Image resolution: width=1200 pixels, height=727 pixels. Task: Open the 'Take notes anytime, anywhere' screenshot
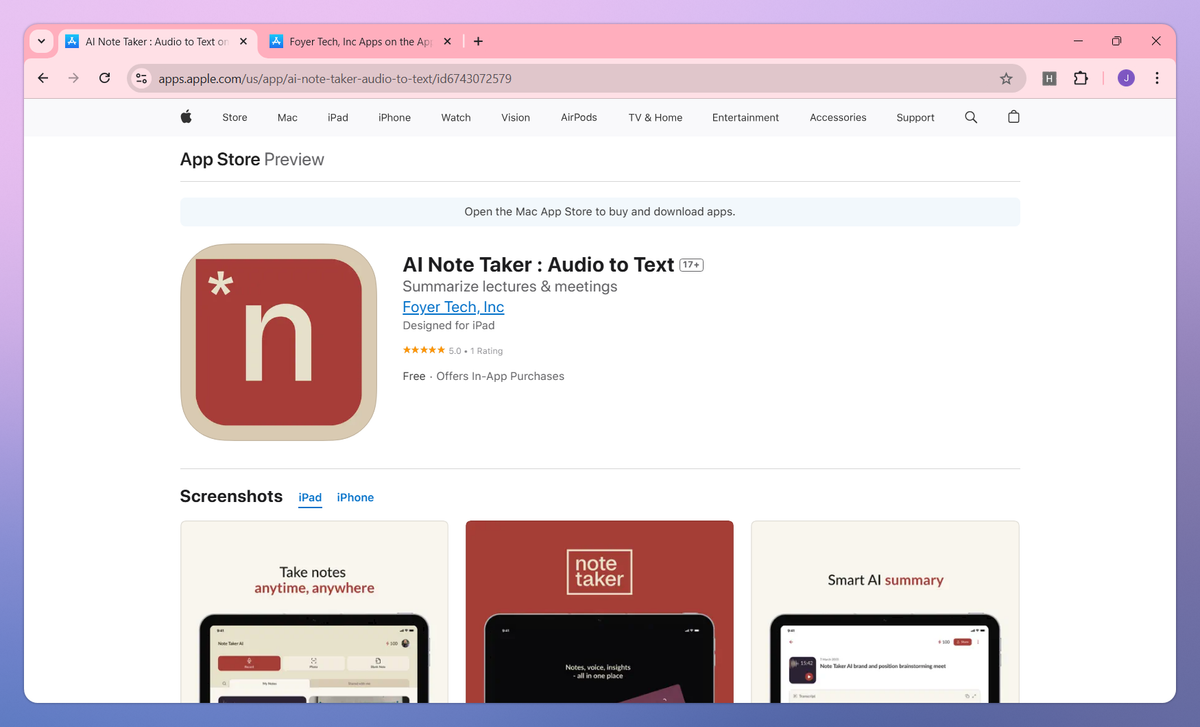(314, 611)
